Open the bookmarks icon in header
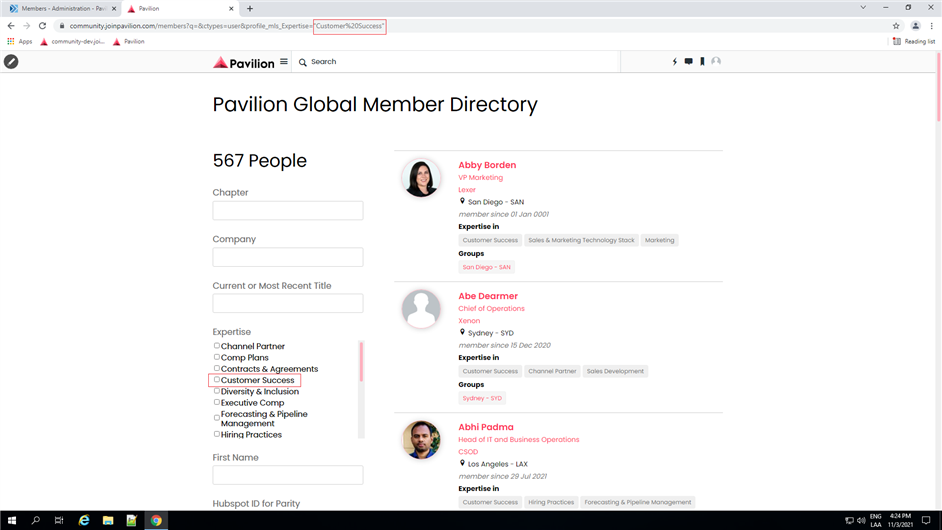 pos(702,61)
